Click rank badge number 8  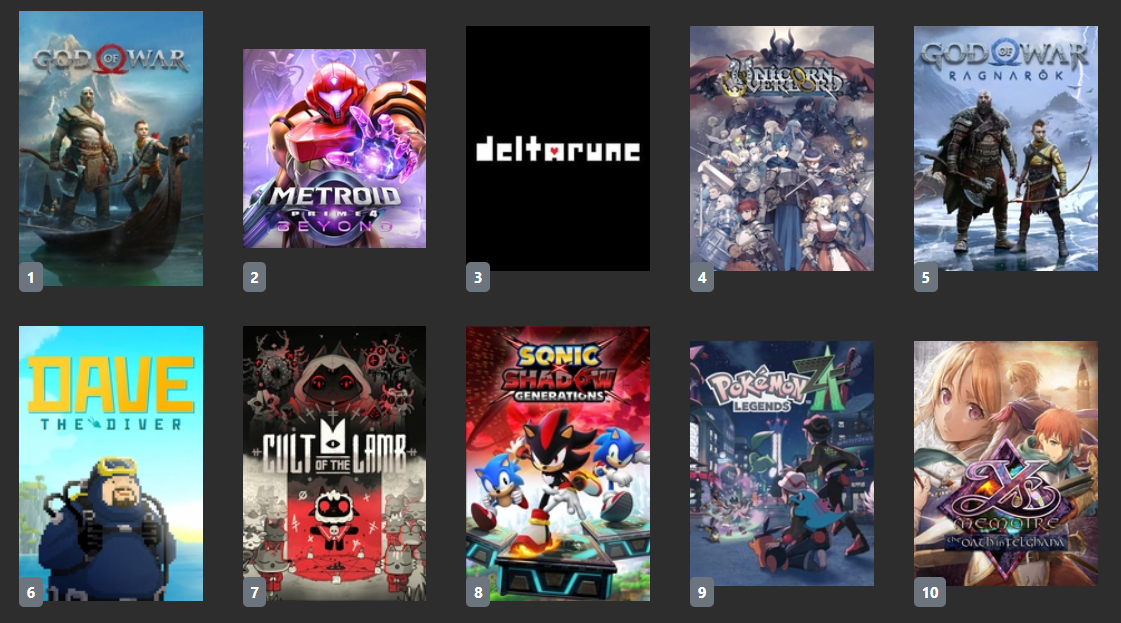point(478,592)
